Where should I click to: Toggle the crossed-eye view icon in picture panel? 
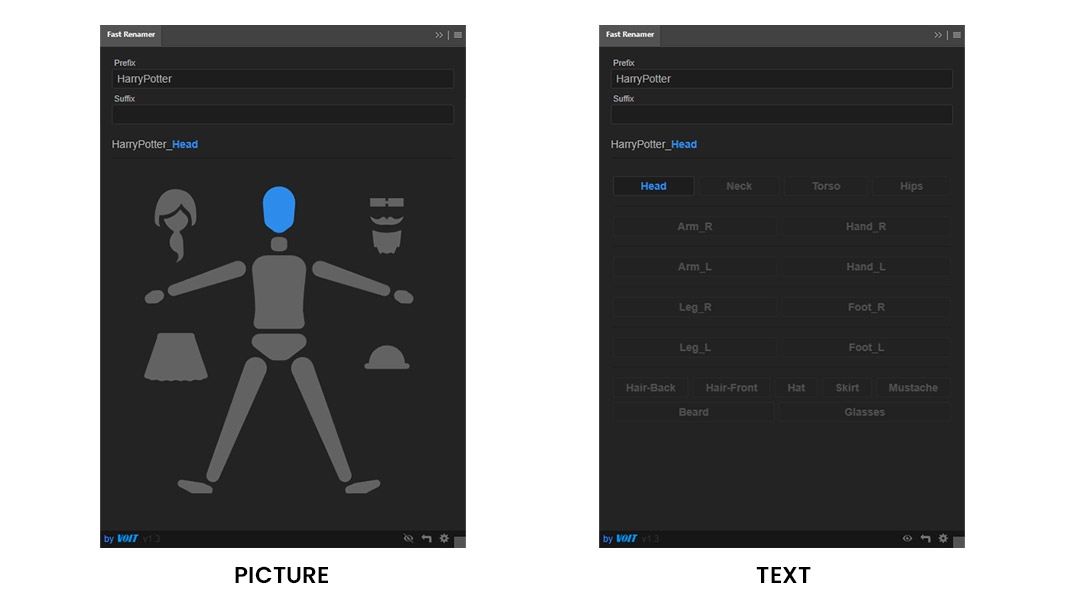click(408, 538)
